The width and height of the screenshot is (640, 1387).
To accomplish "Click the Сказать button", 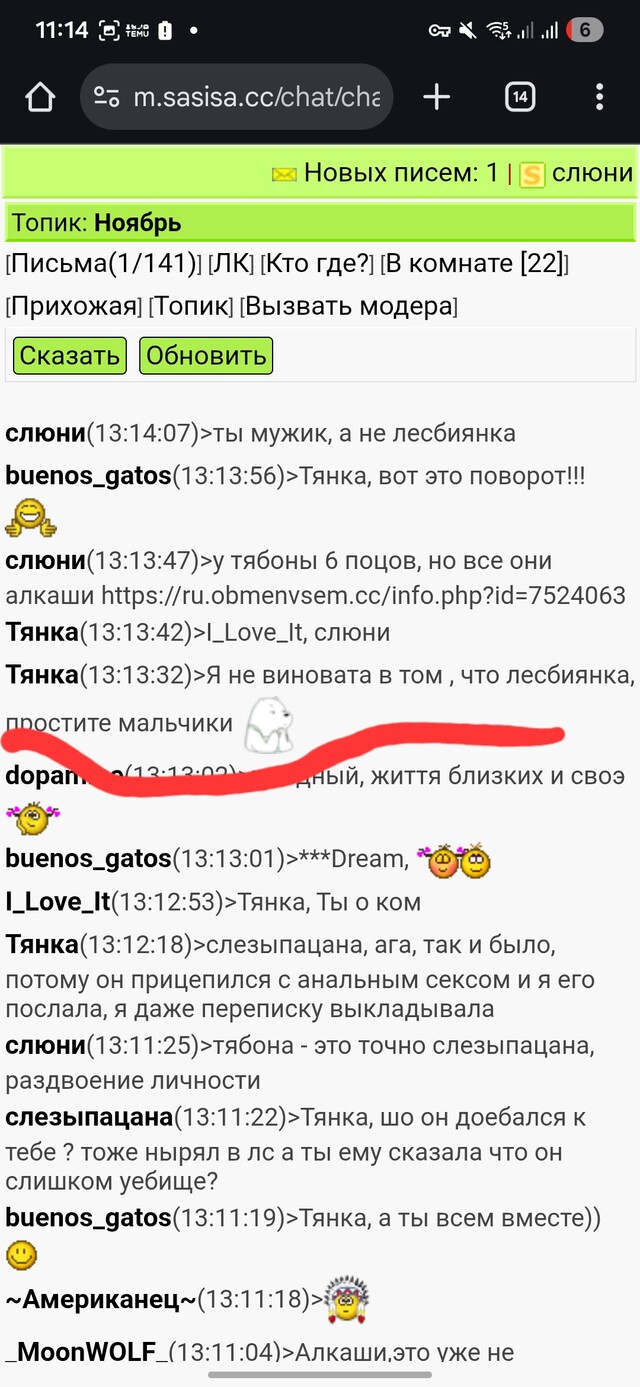I will 70,355.
